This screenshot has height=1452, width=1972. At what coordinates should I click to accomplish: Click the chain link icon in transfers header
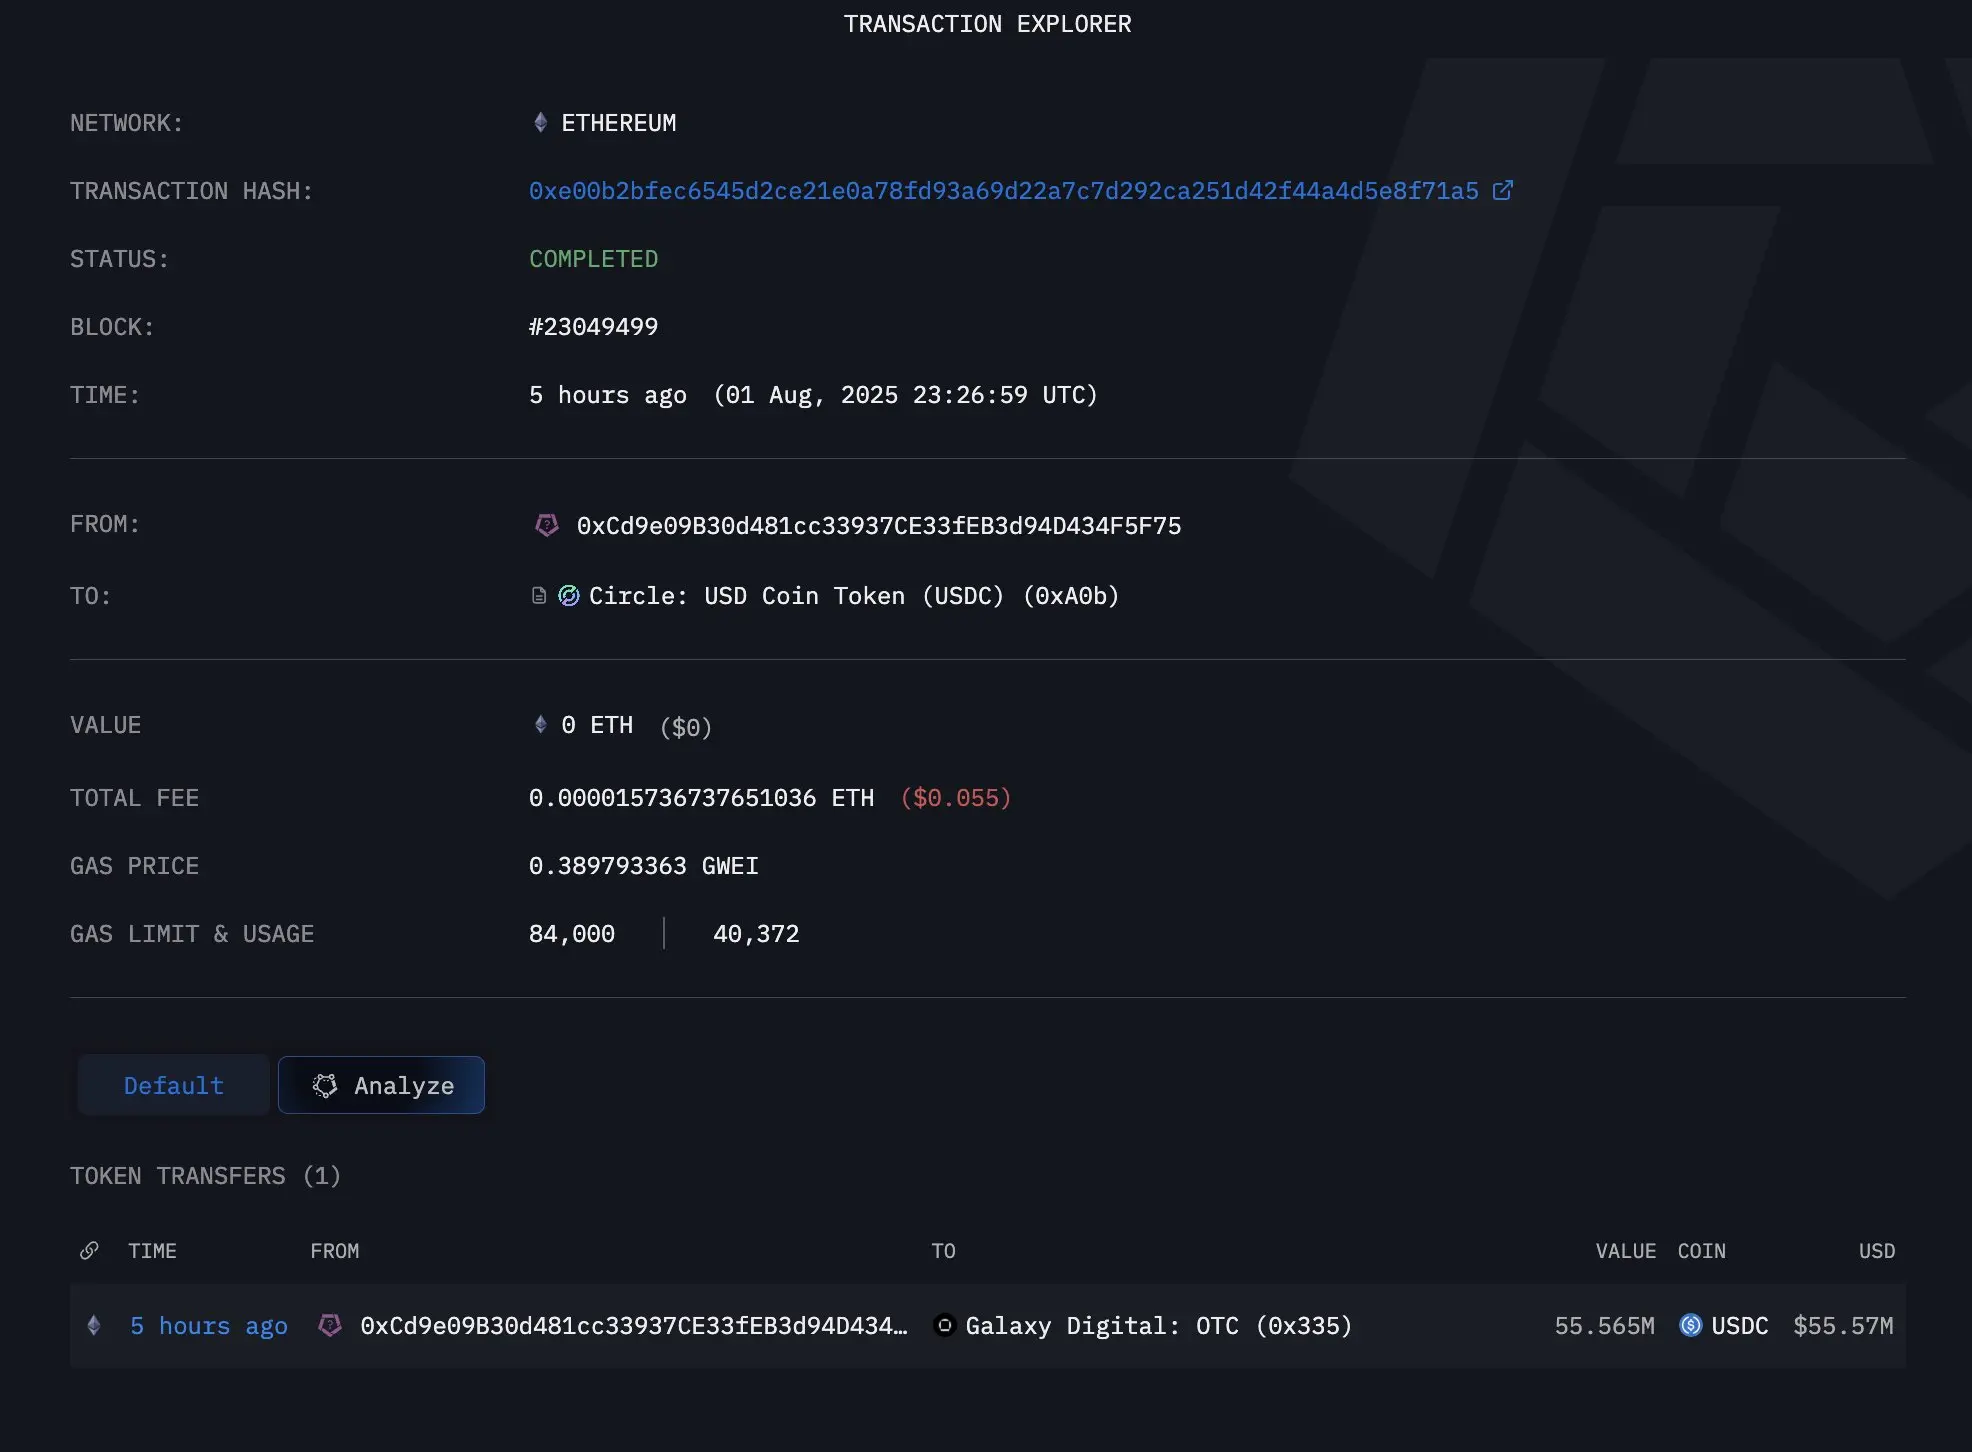coord(89,1250)
